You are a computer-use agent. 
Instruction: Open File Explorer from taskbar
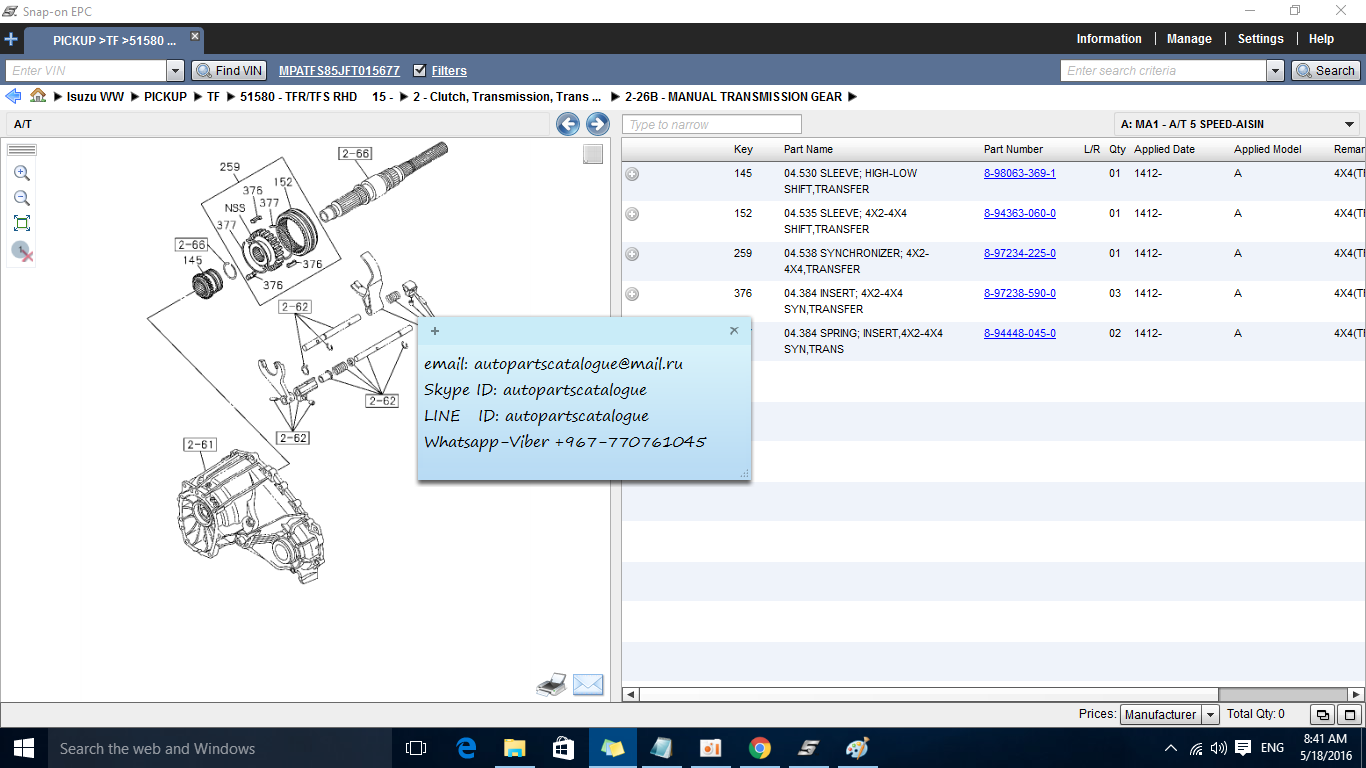click(x=515, y=748)
